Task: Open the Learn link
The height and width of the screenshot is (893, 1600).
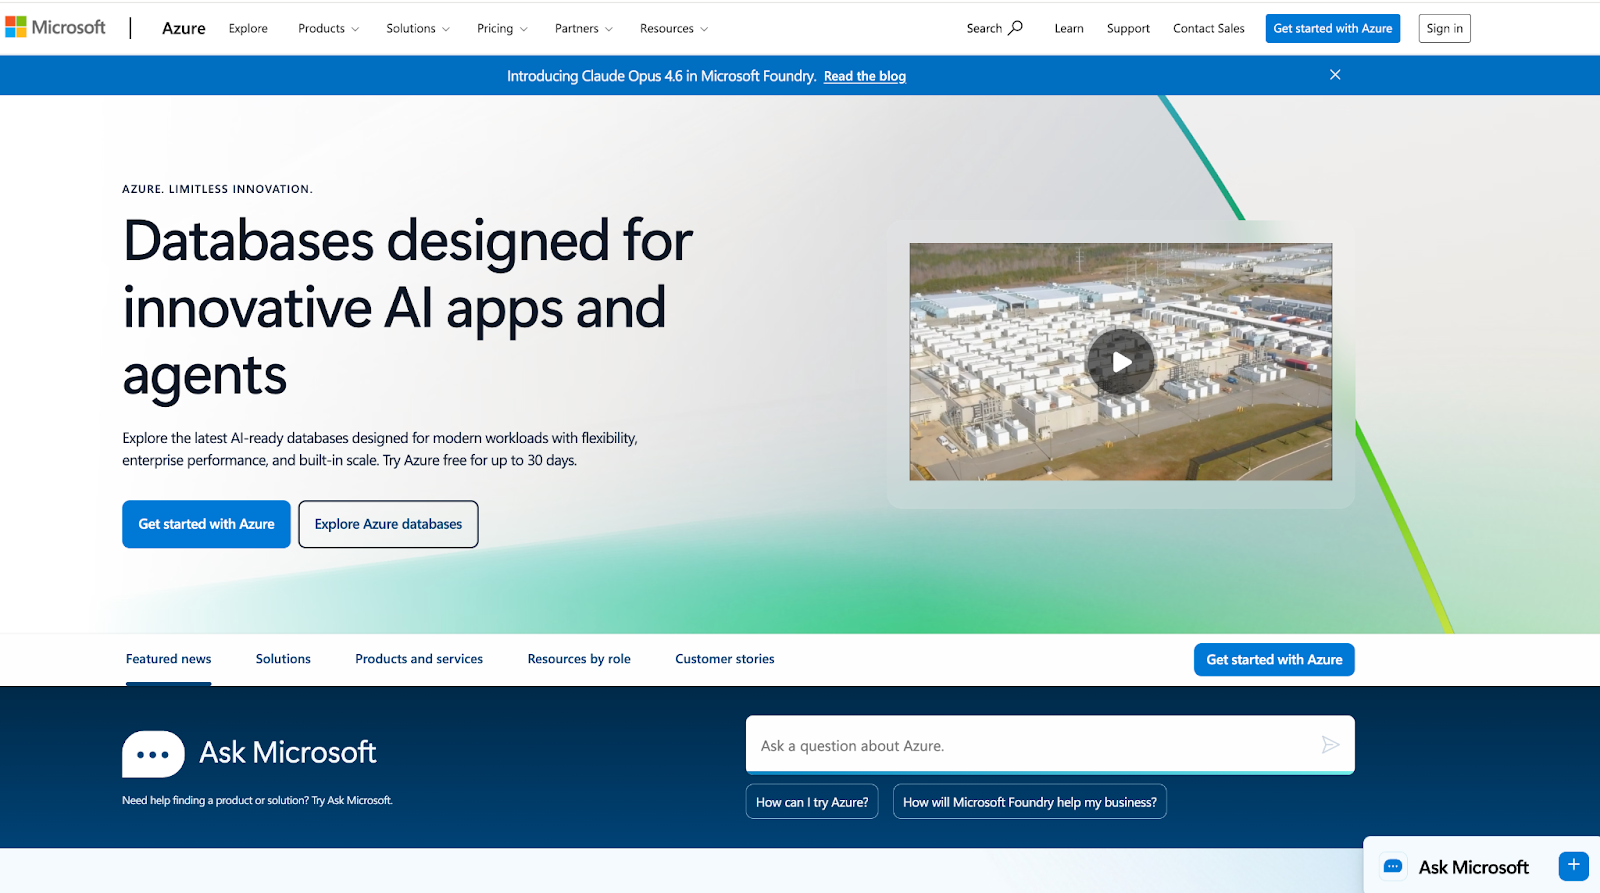Action: pyautogui.click(x=1069, y=29)
